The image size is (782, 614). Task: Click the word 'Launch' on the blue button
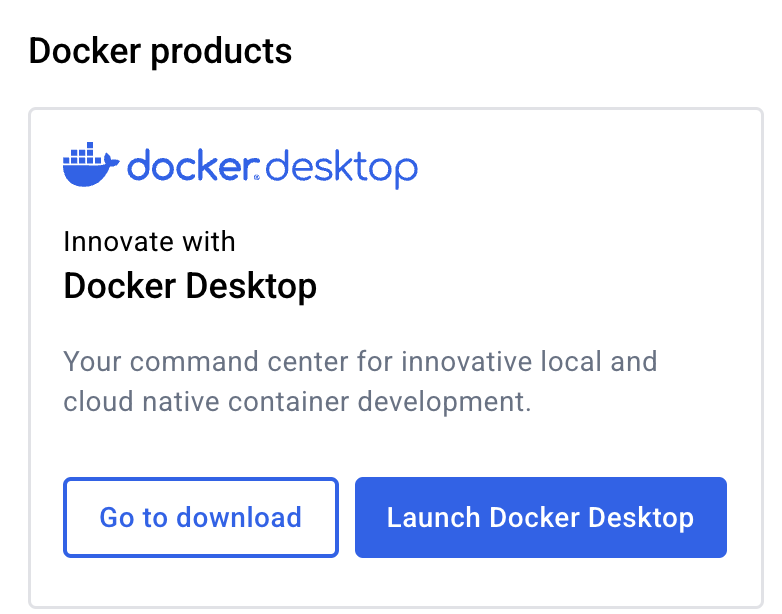click(x=433, y=517)
